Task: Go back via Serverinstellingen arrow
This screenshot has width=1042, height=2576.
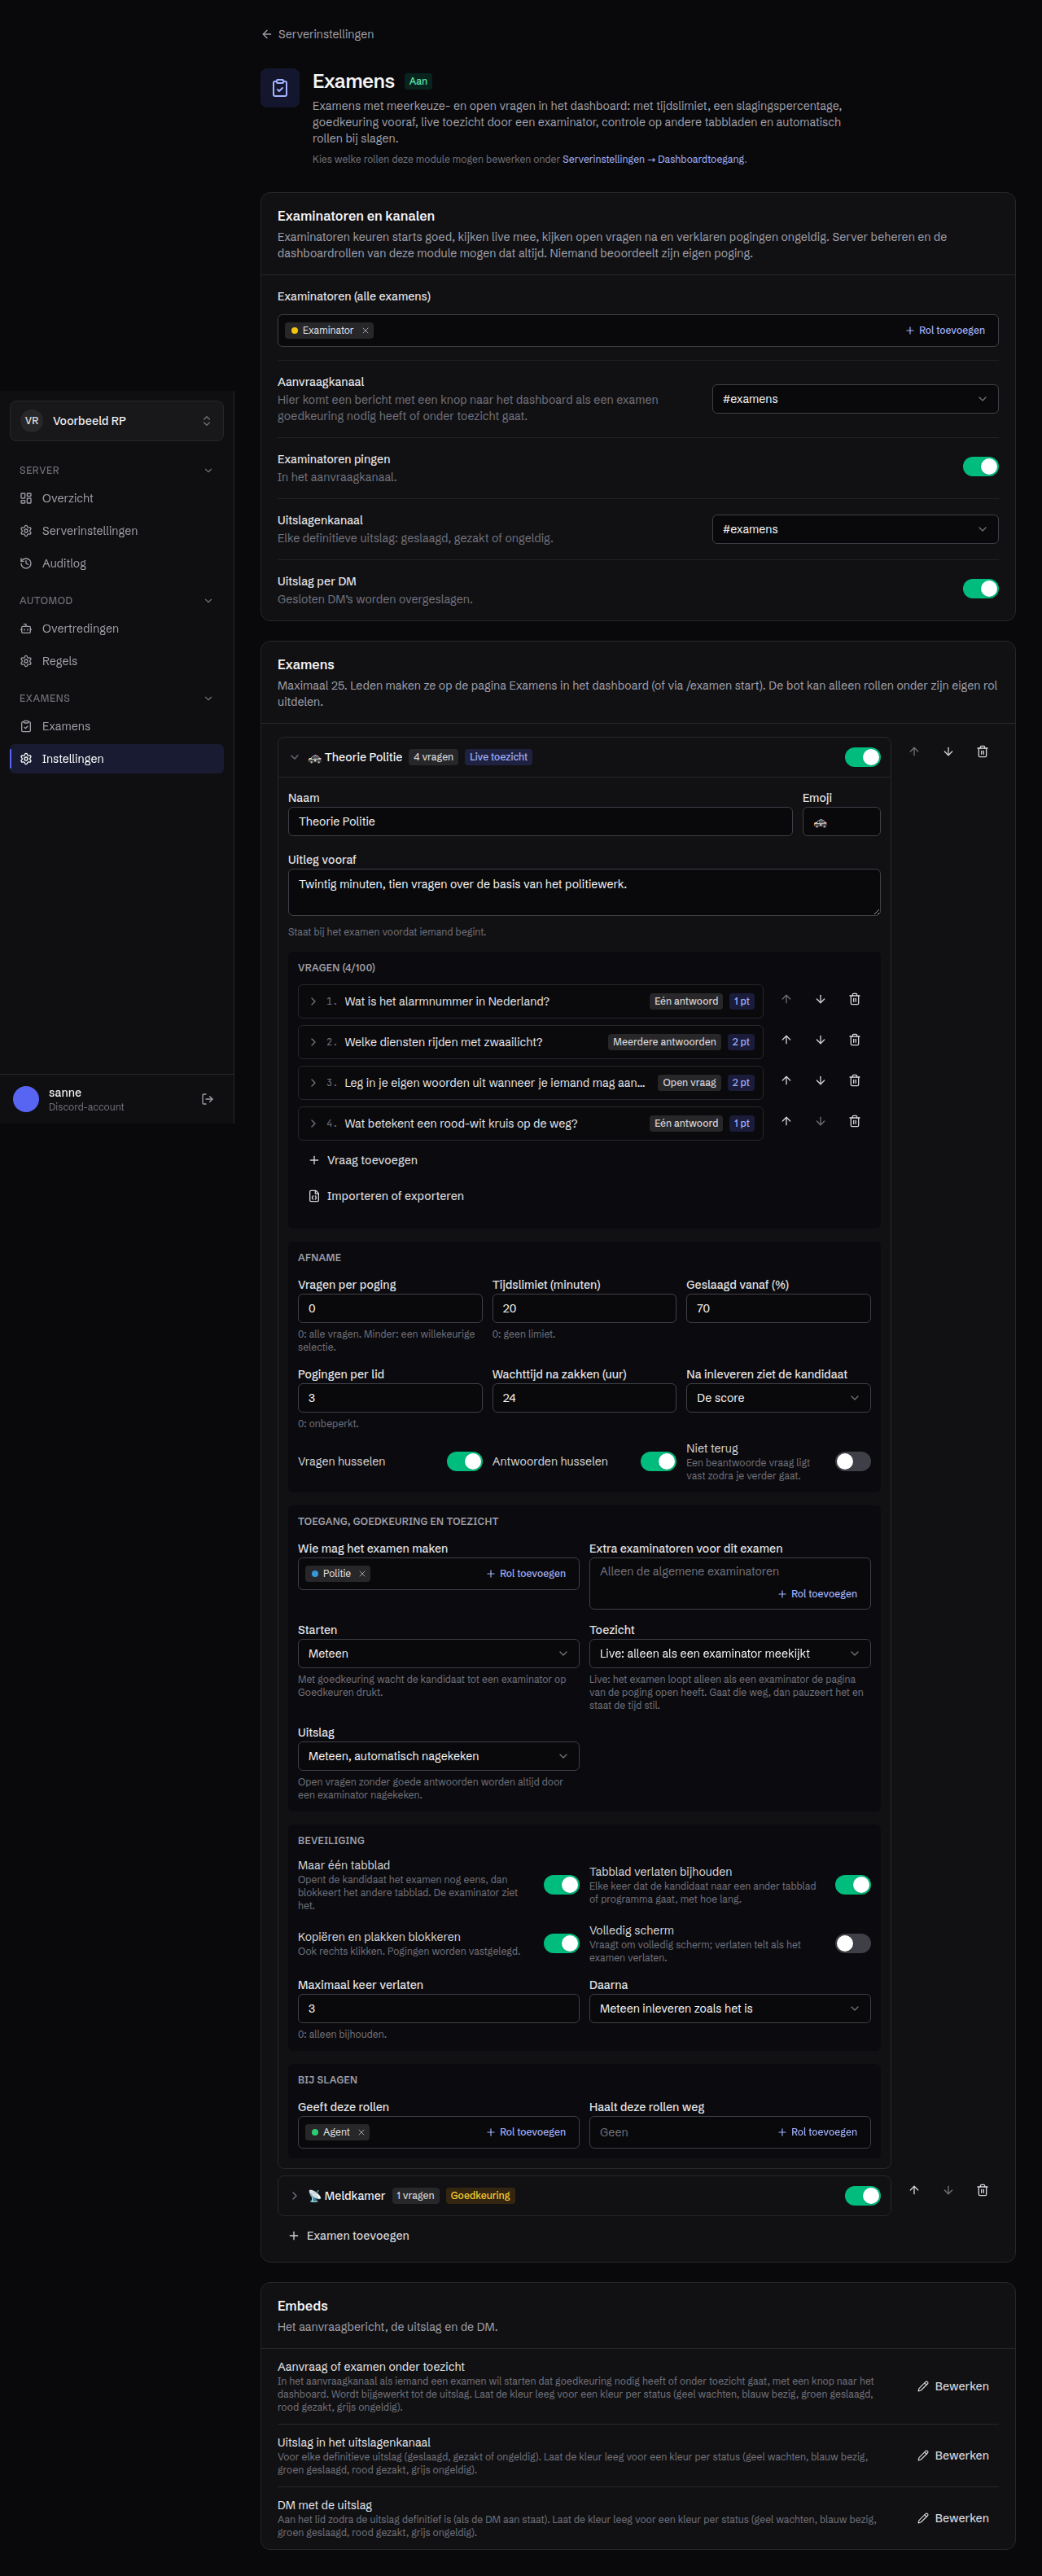Action: coord(318,34)
